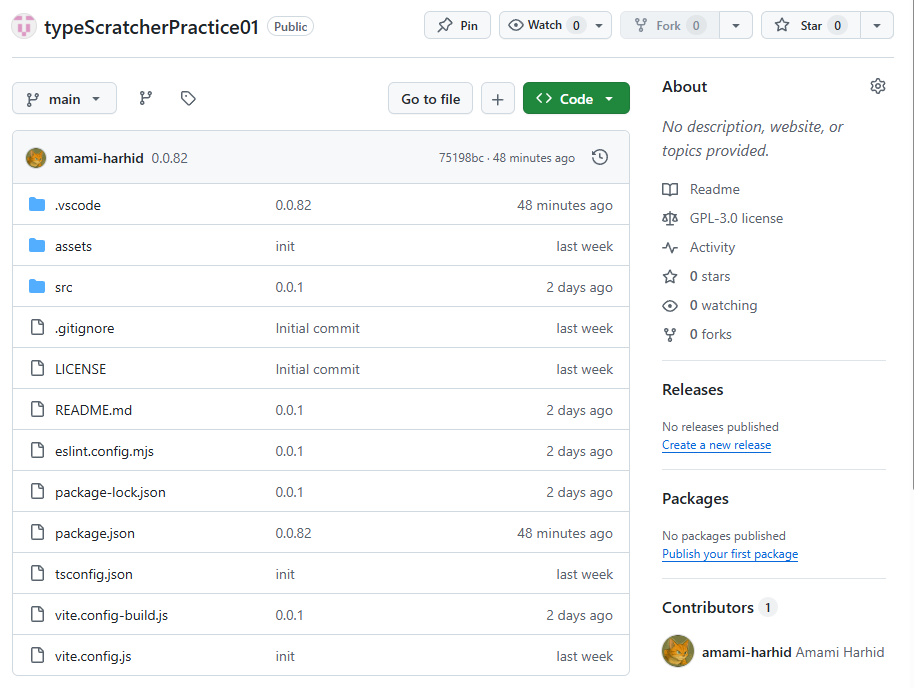Star this repository

[810, 25]
